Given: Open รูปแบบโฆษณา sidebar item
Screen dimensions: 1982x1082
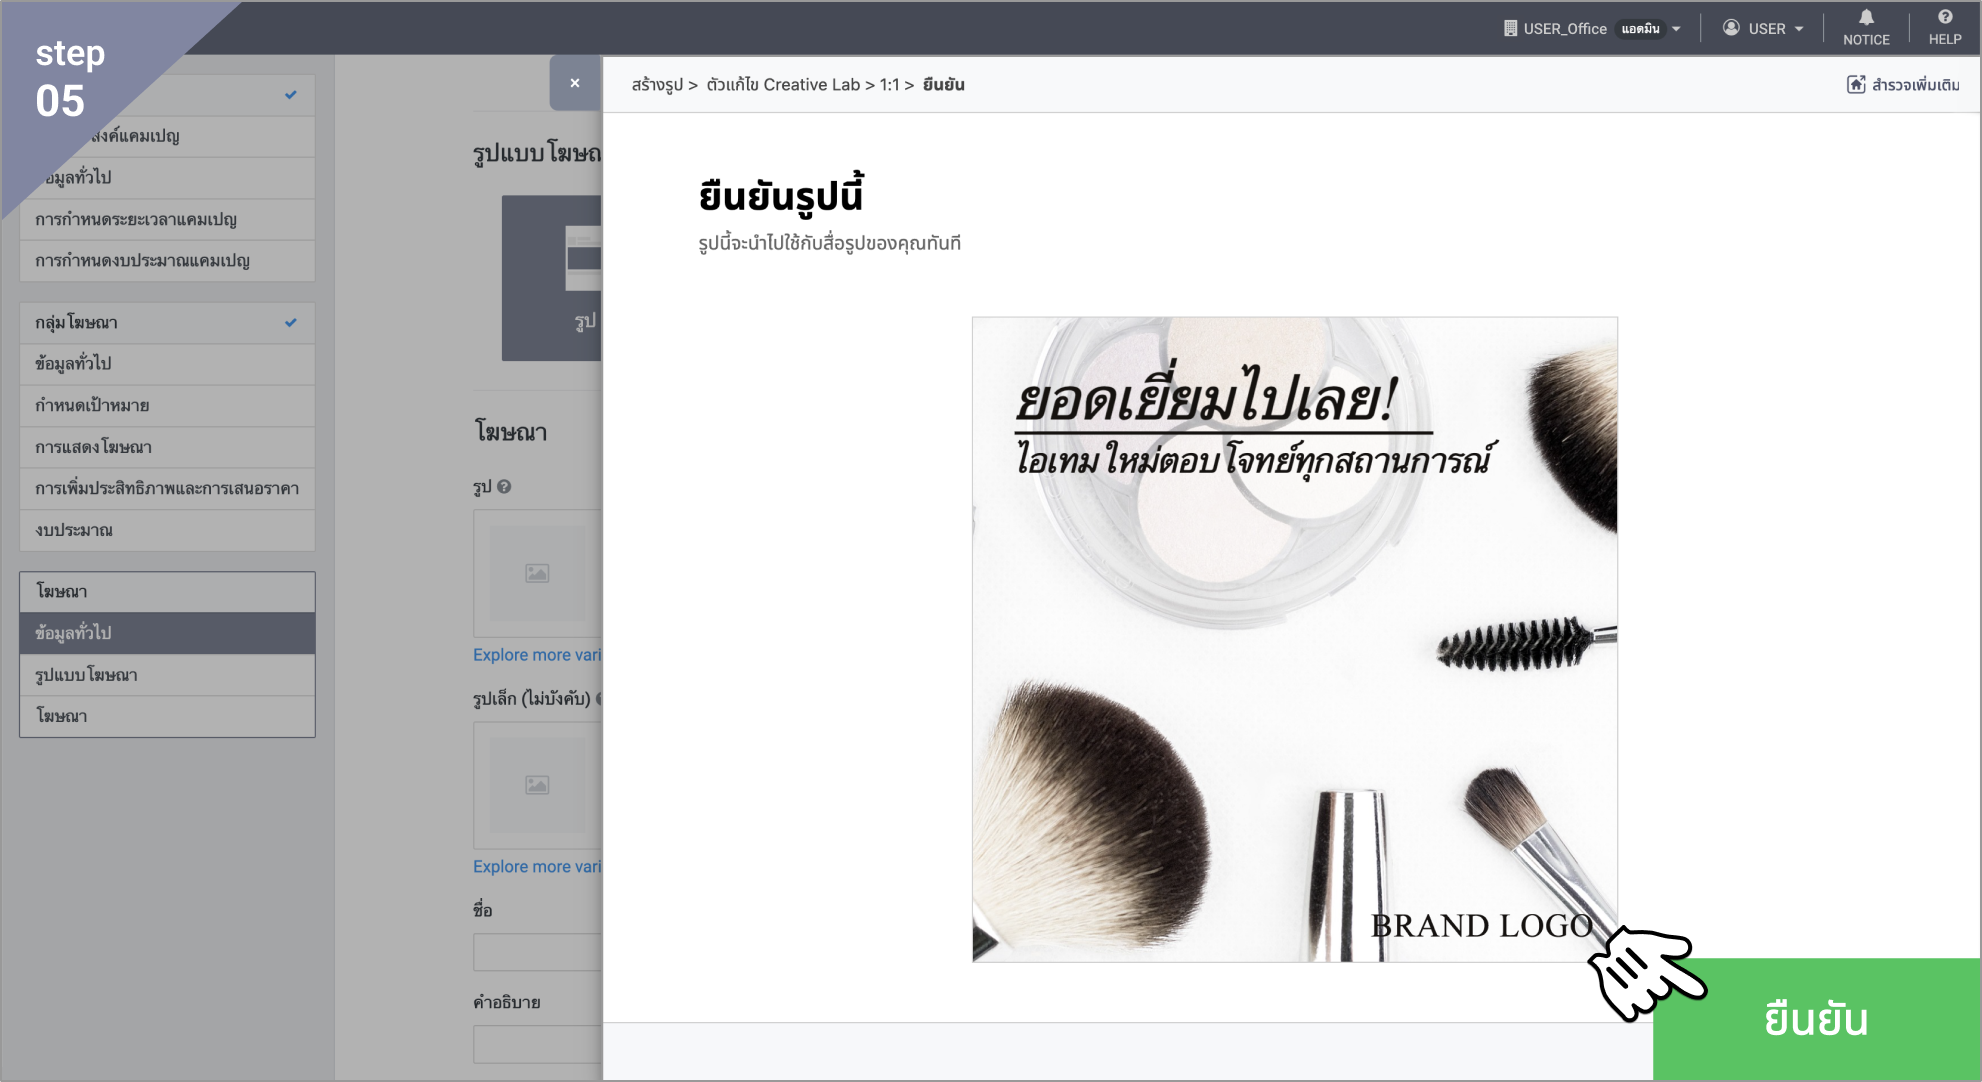Looking at the screenshot, I should 167,675.
